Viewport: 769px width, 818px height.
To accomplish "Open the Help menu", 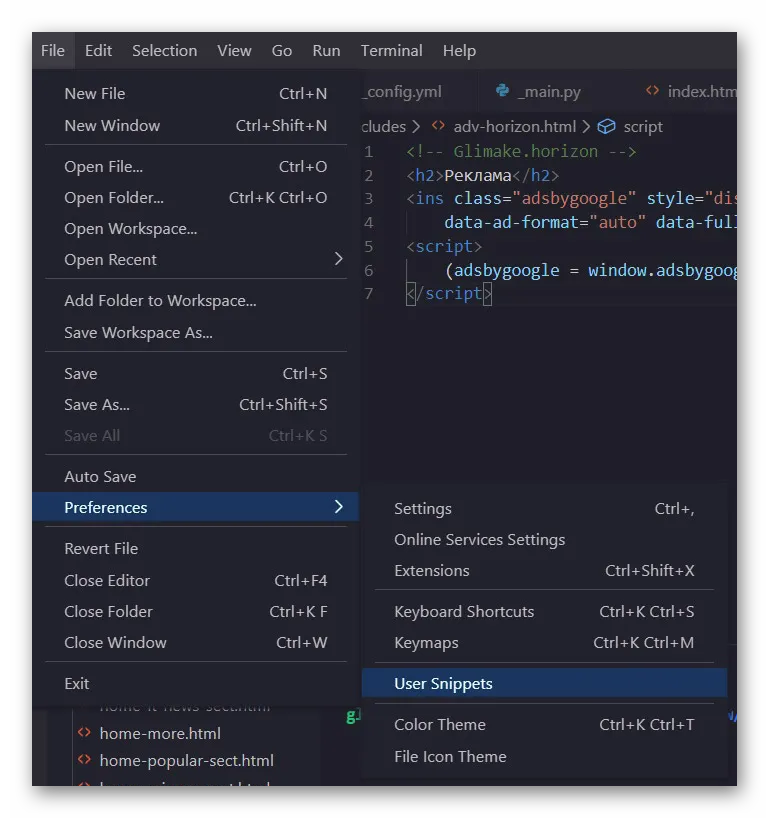I will point(459,51).
